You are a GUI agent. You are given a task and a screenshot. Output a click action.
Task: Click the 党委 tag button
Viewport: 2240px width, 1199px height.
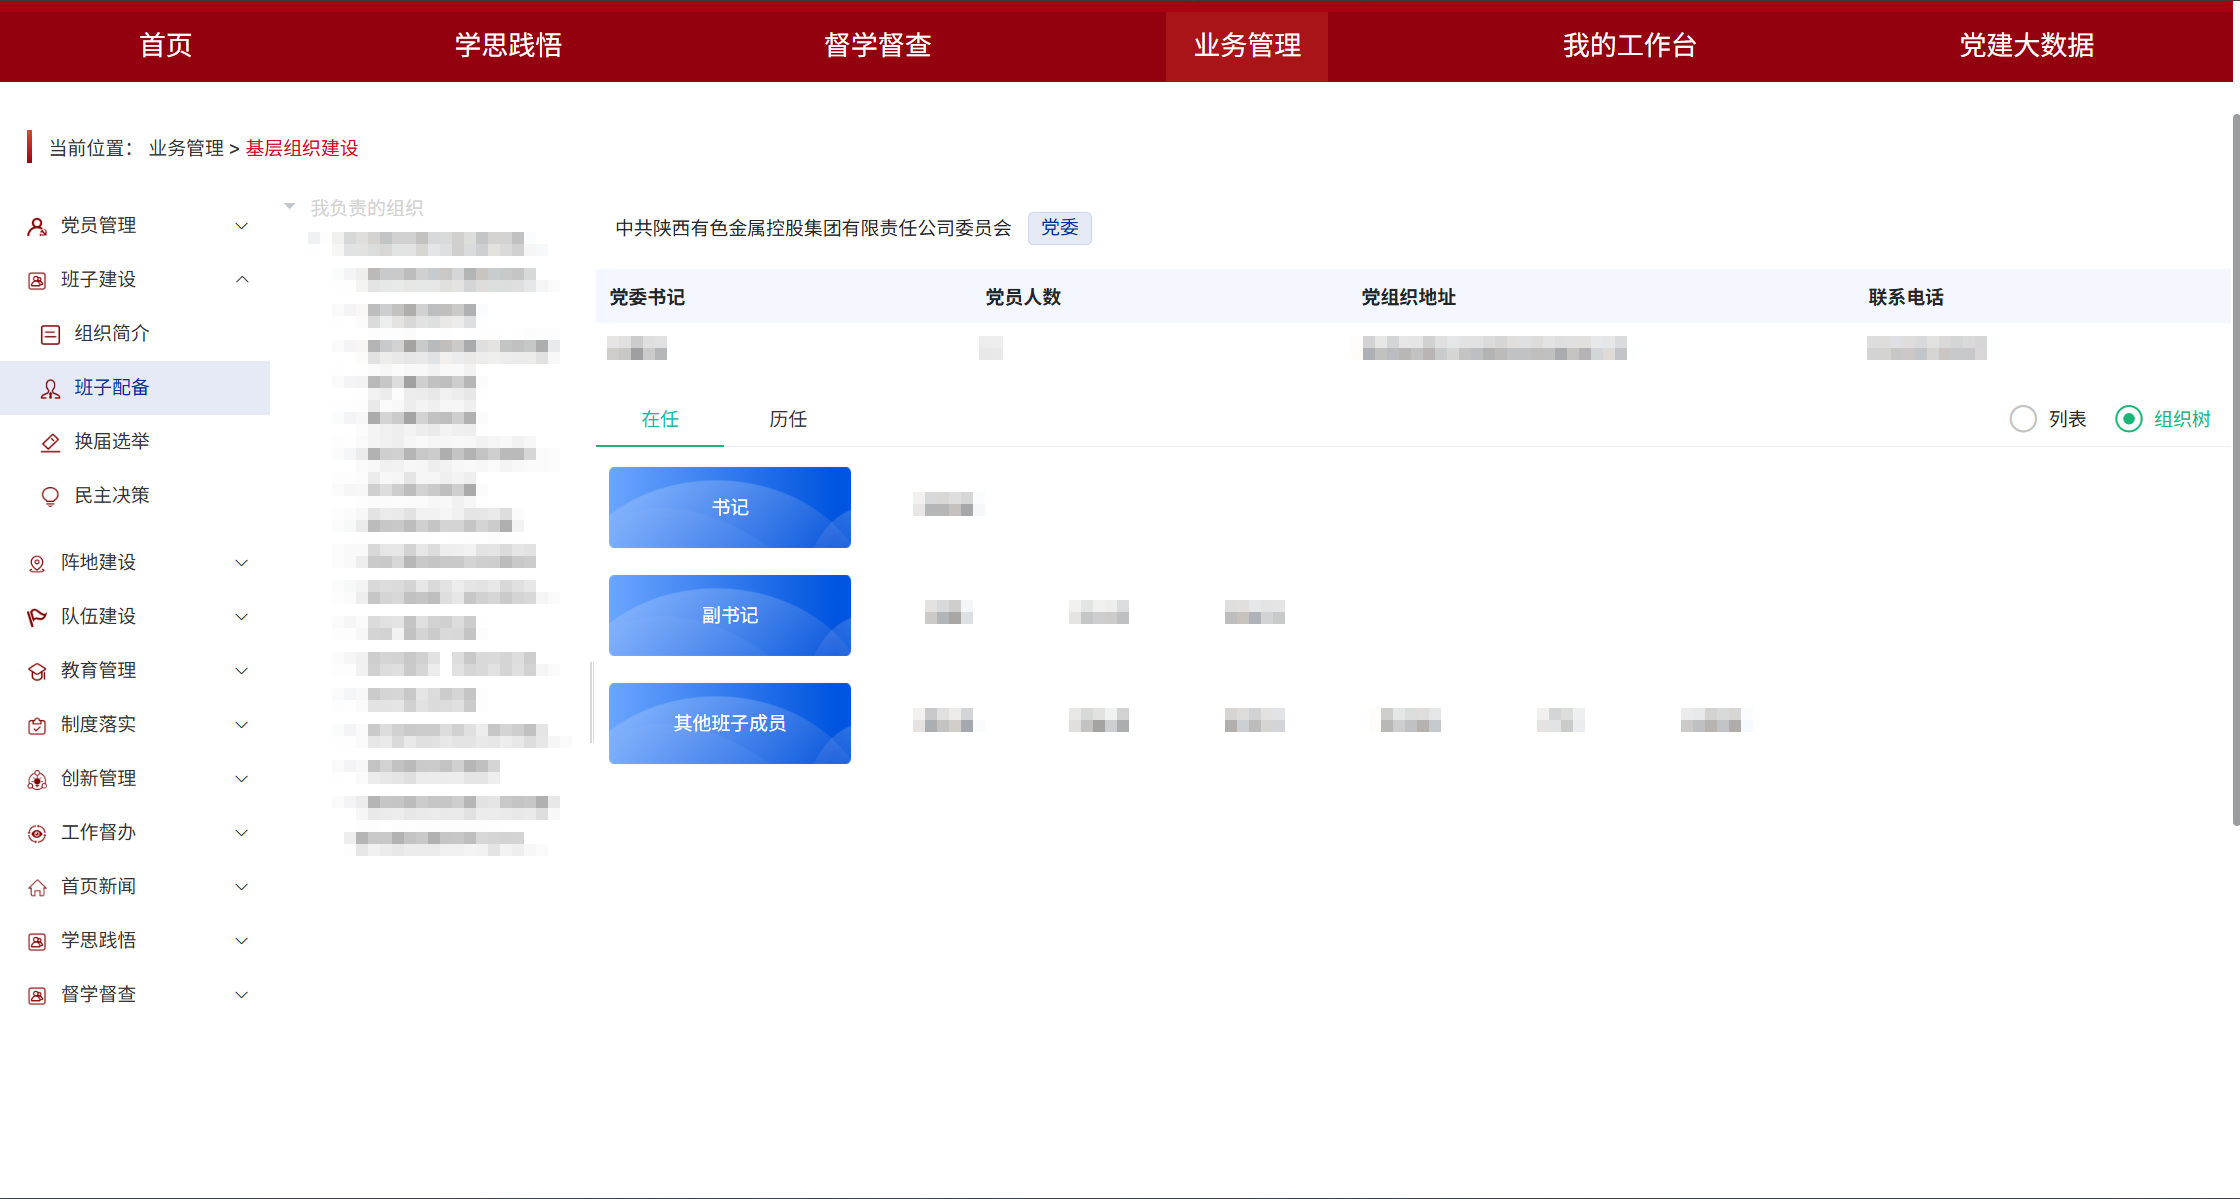click(1059, 228)
